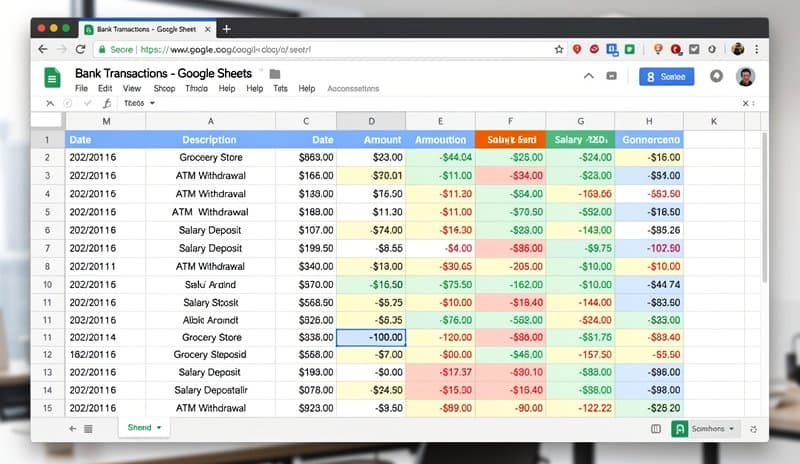Click the Grocery Steposid cell
Screen dimensions: 800x464
click(x=210, y=354)
